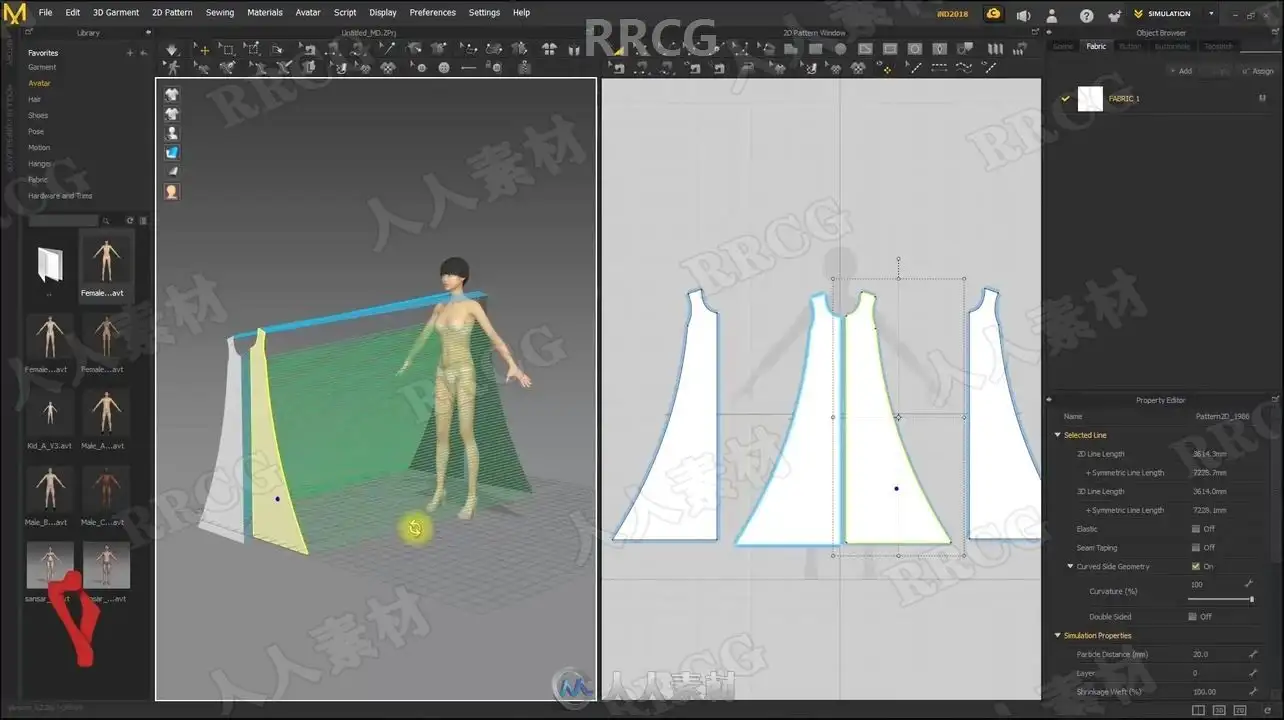Open the Garment folder in Library
The image size is (1284, 720).
(x=42, y=67)
